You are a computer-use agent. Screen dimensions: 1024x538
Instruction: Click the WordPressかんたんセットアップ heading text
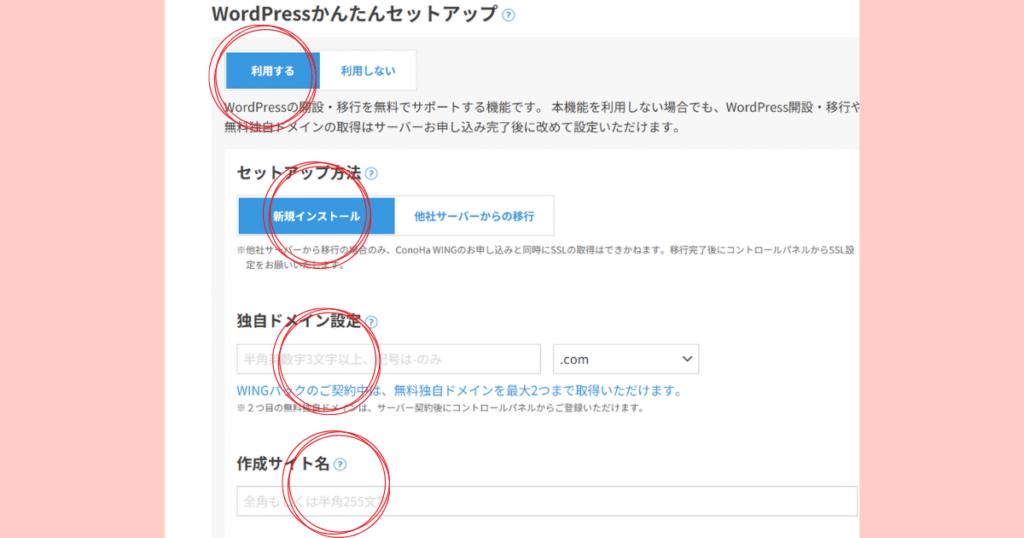pos(355,14)
